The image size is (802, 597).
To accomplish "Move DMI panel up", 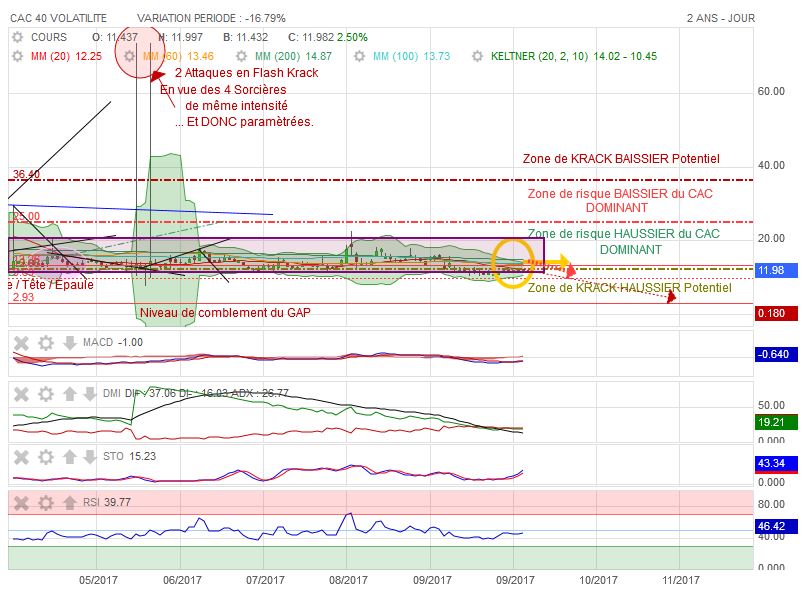I will coord(70,394).
